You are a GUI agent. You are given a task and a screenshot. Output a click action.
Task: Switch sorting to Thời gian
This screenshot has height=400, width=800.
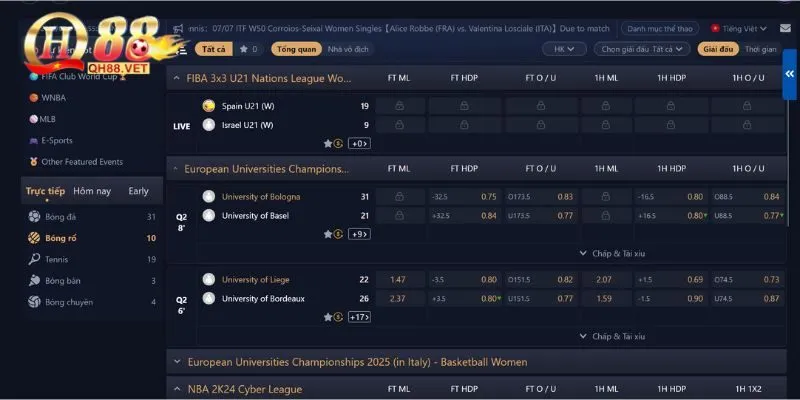(x=760, y=48)
